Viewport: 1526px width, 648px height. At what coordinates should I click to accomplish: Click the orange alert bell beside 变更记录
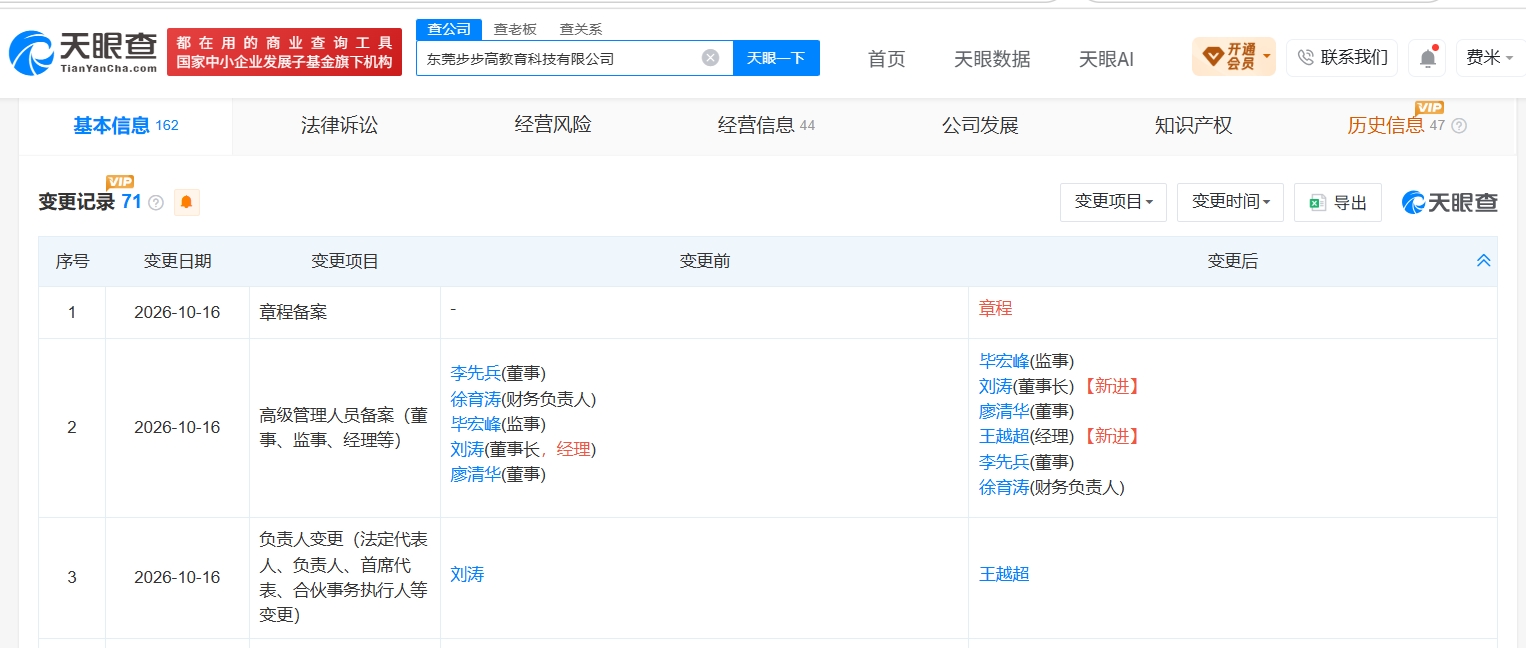187,202
